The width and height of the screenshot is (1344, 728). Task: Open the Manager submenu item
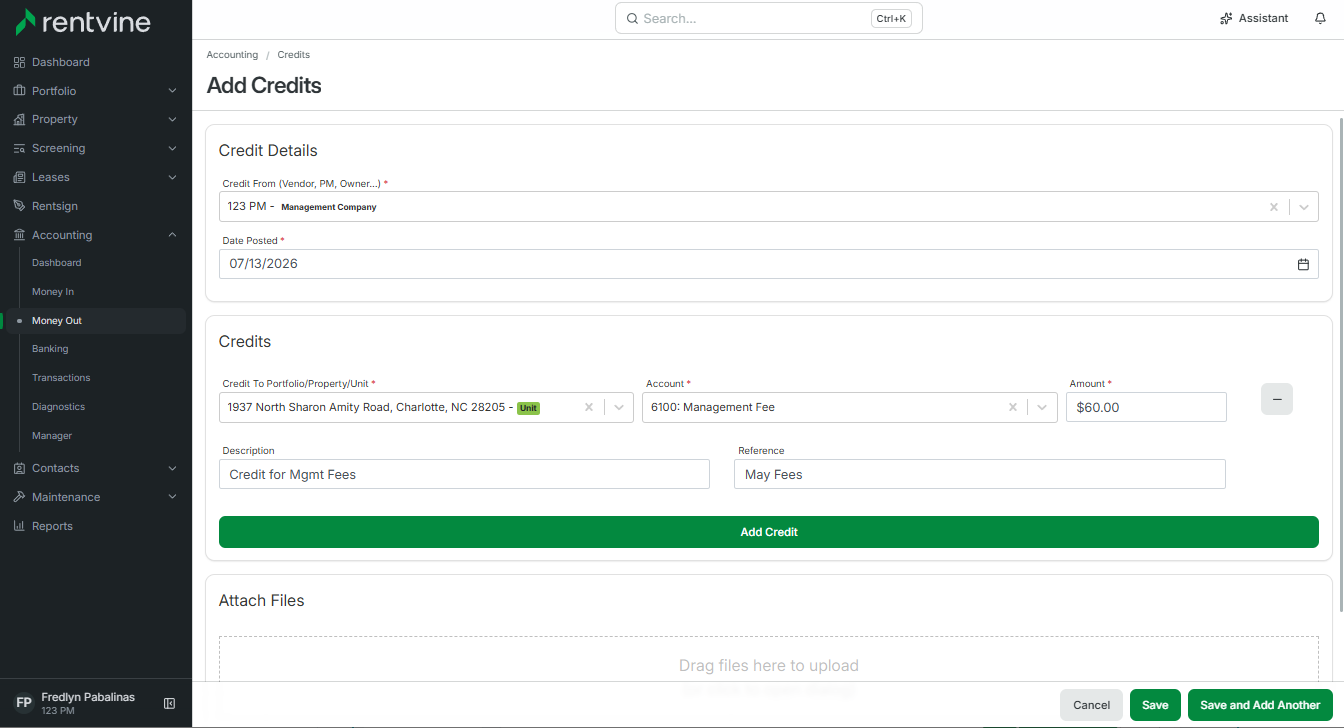pyautogui.click(x=52, y=436)
